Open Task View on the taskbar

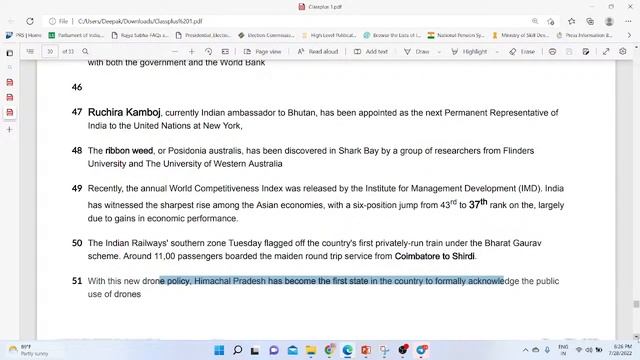tap(255, 350)
